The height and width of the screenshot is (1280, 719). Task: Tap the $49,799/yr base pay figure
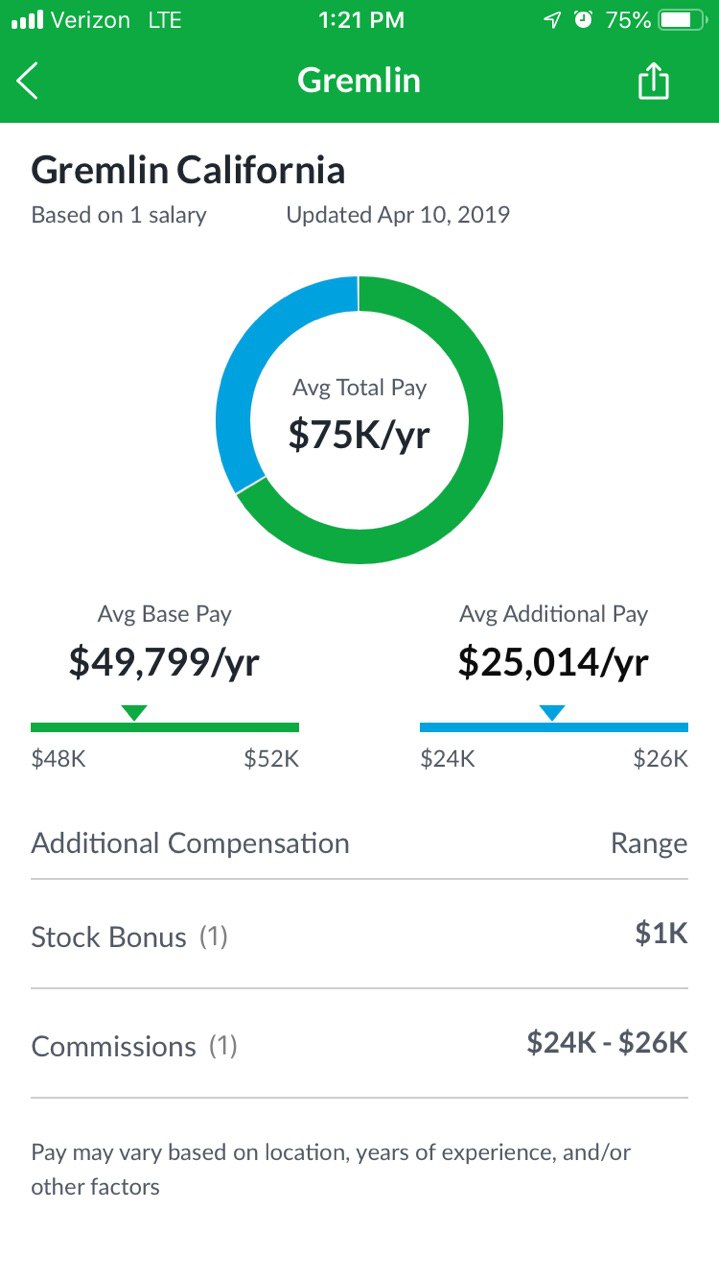tap(164, 662)
